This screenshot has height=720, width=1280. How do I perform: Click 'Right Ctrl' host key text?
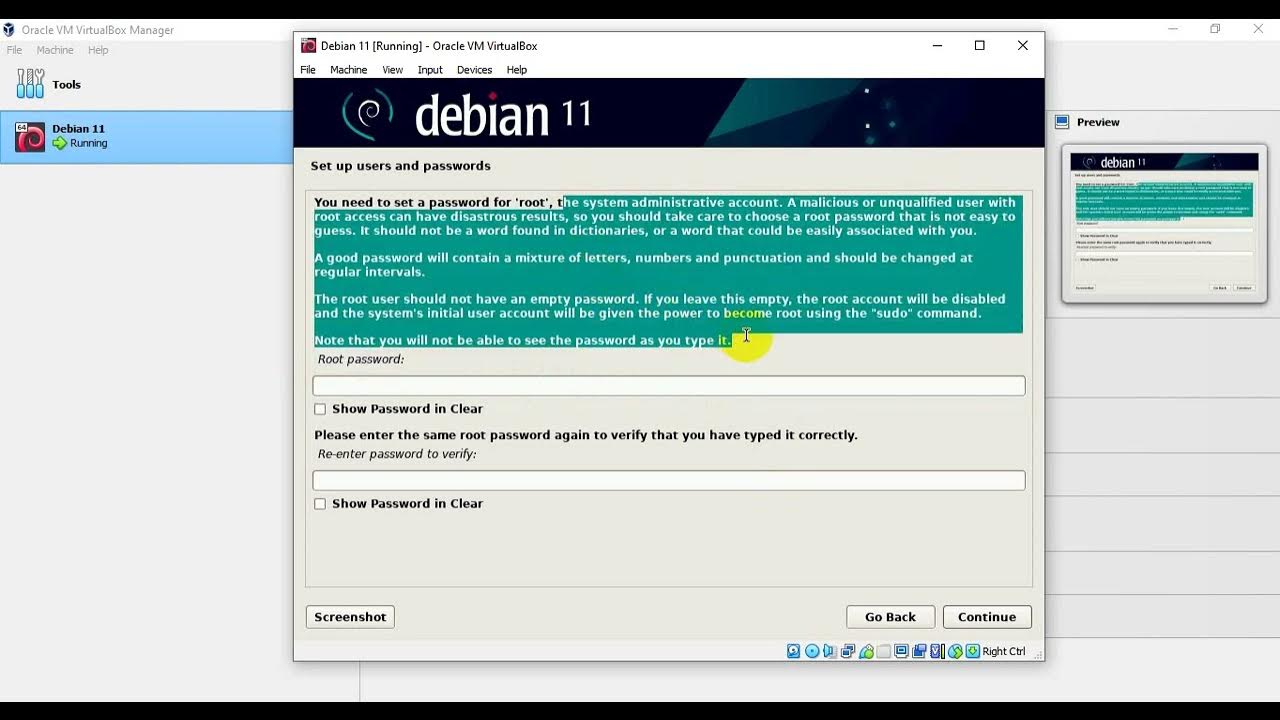[x=1003, y=651]
